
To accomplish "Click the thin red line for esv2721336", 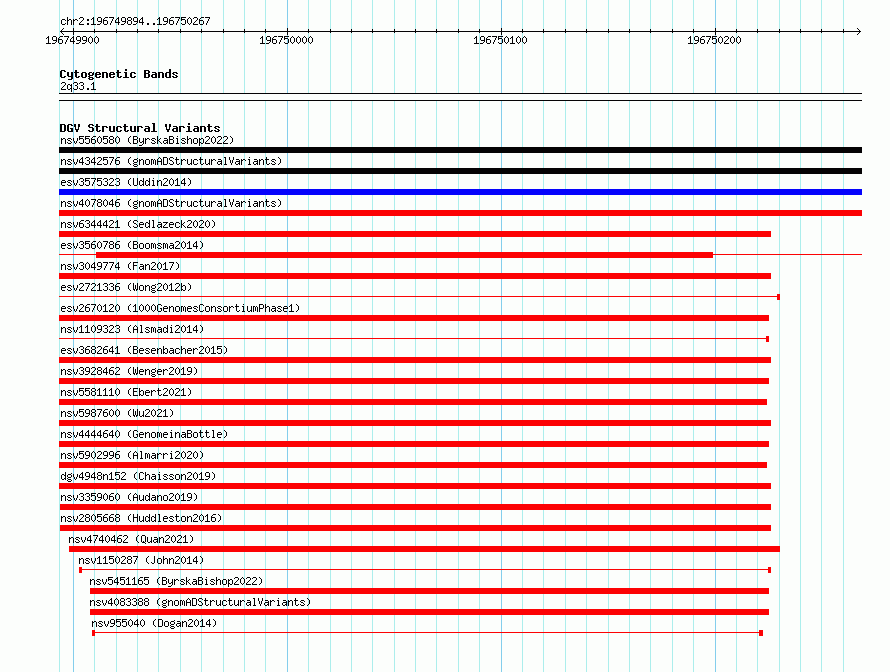I will (419, 297).
